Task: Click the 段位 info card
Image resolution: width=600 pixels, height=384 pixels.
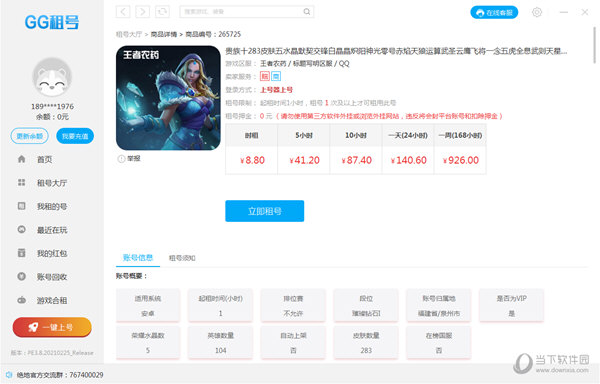Action: tap(366, 306)
